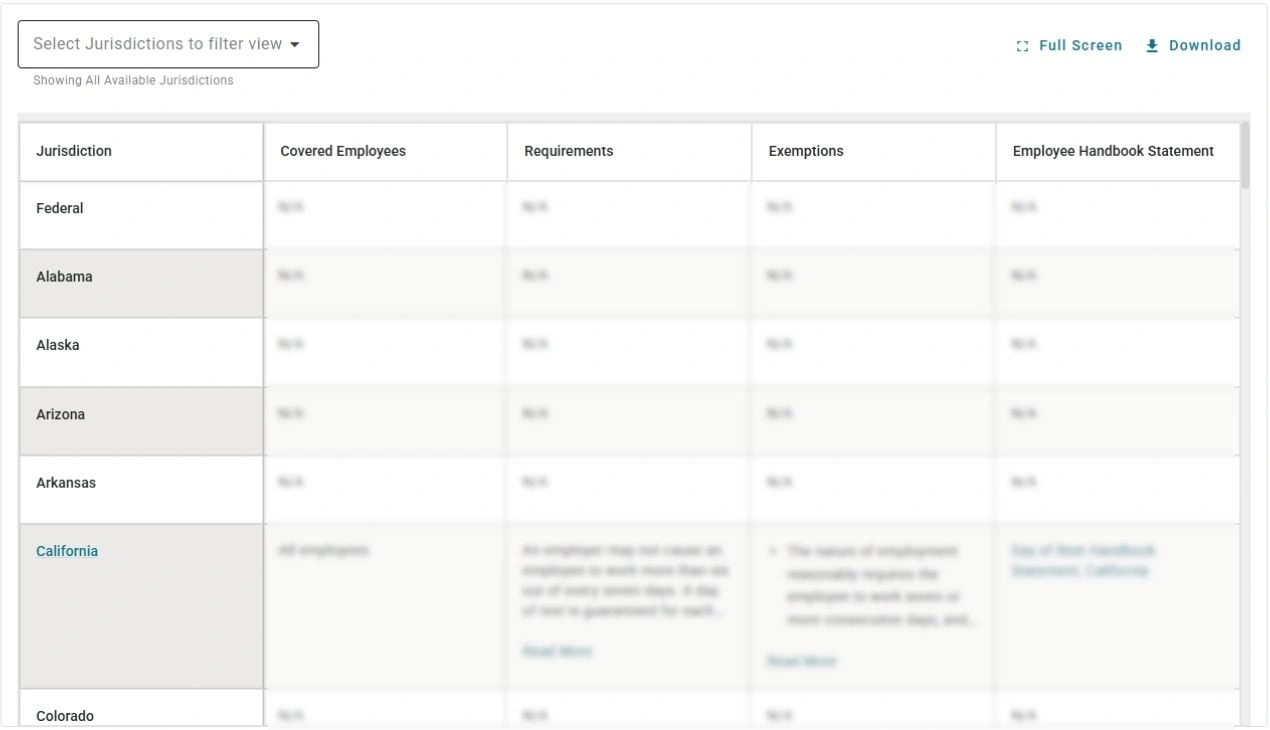
Task: Select the Exemptions column header
Action: (x=806, y=151)
